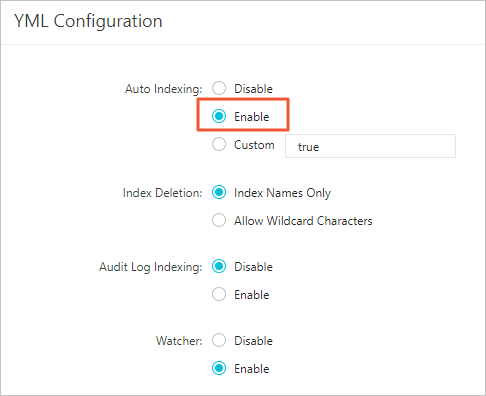The image size is (486, 396).
Task: Click the Index Deletion label
Action: (x=162, y=193)
